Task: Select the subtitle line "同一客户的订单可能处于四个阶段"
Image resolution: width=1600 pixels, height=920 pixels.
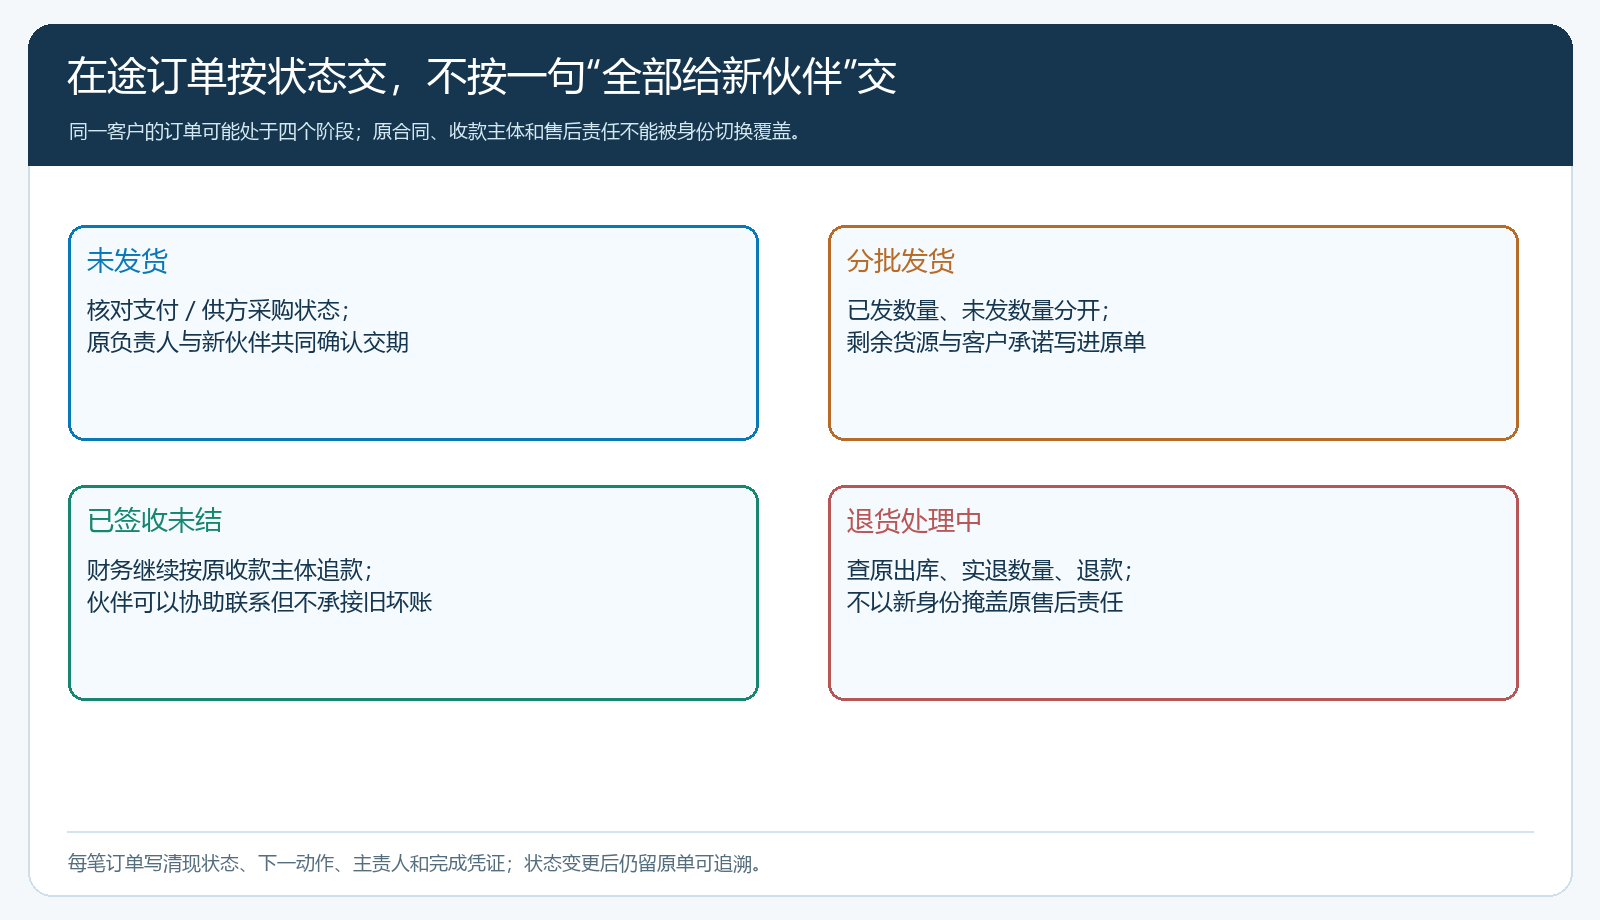Action: click(x=212, y=132)
